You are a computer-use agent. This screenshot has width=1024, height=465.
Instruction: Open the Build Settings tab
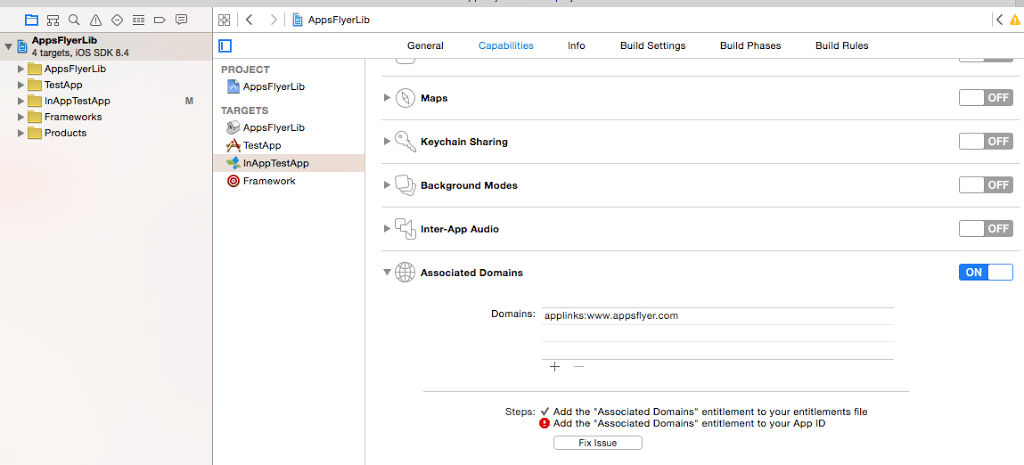652,46
